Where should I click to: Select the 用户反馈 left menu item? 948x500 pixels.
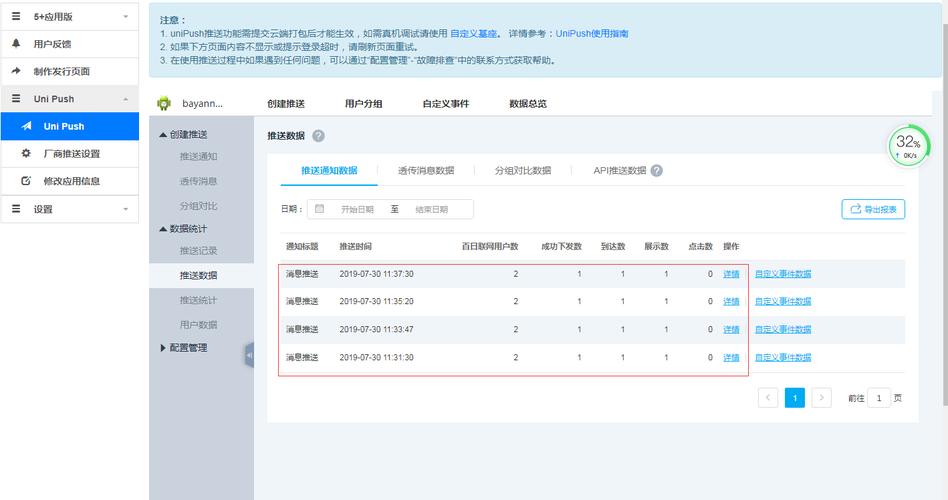point(70,44)
